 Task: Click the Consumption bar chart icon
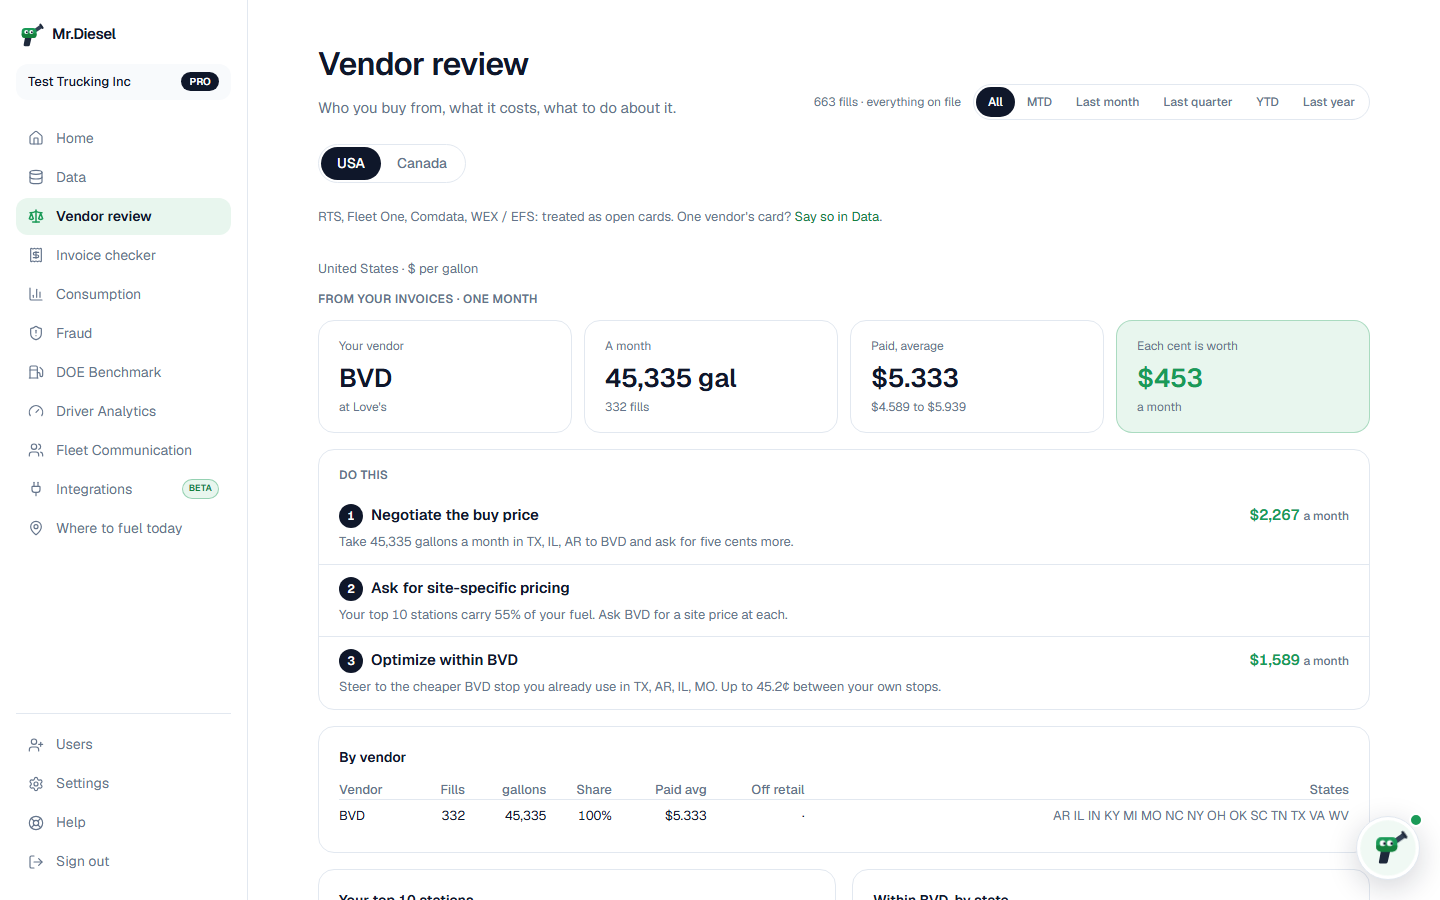pyautogui.click(x=36, y=294)
